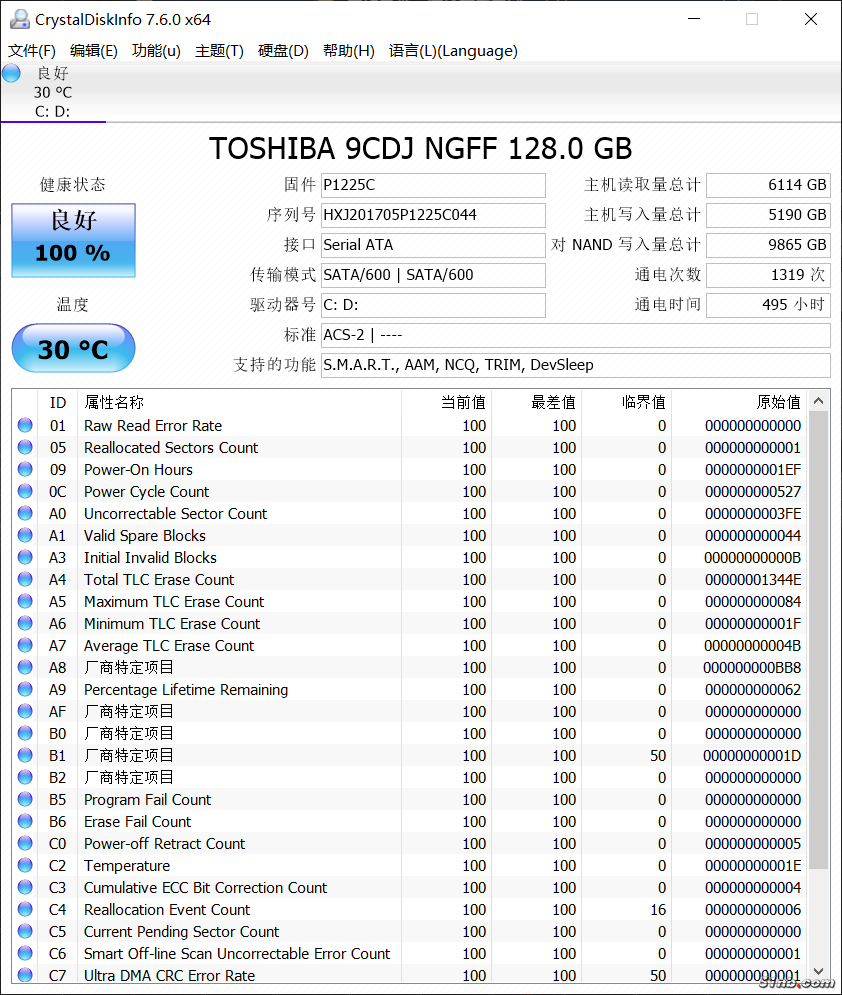Click the blue disk status orb for drive C: D:

(x=12, y=73)
